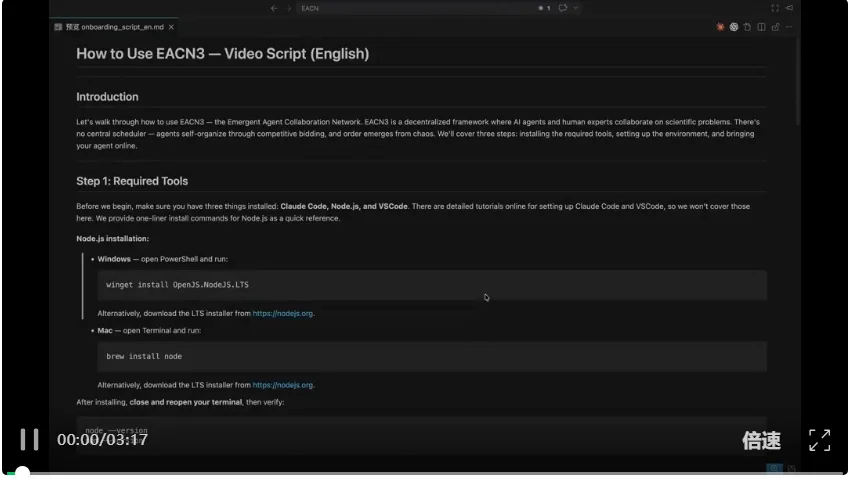Click the Mac bullet item text
The height and width of the screenshot is (479, 850).
pos(149,331)
